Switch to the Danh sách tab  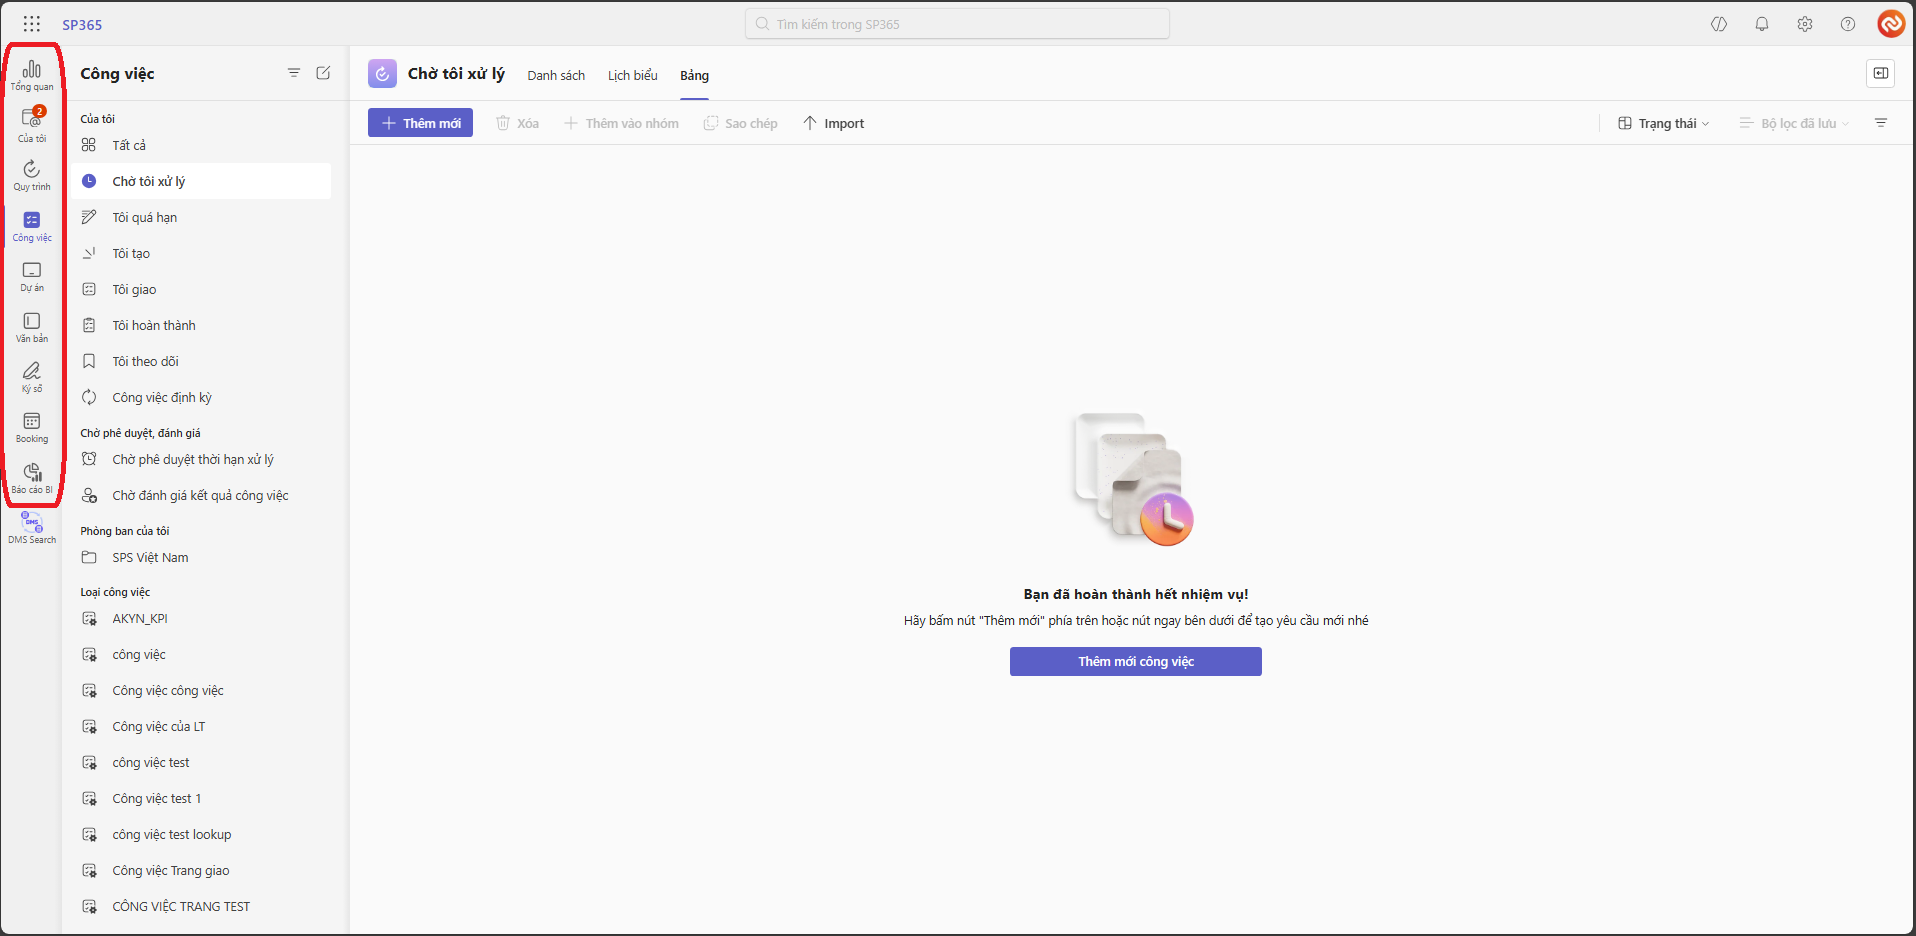(x=556, y=75)
